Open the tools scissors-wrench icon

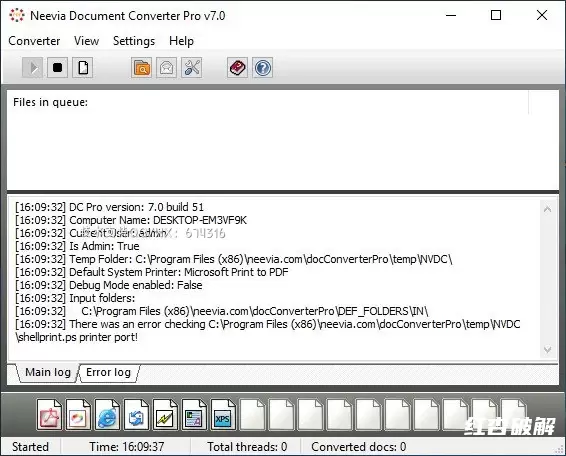[x=192, y=68]
